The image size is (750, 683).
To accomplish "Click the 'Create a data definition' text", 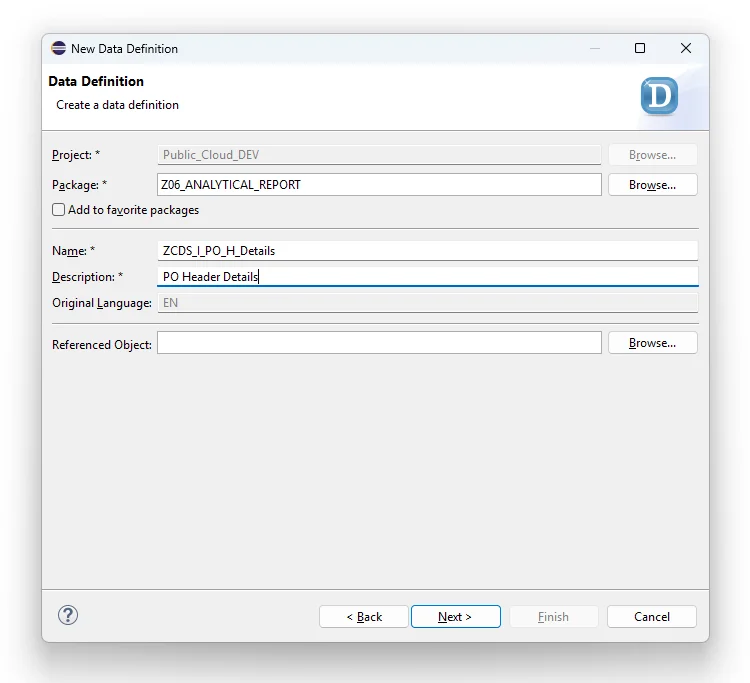I will pos(117,105).
